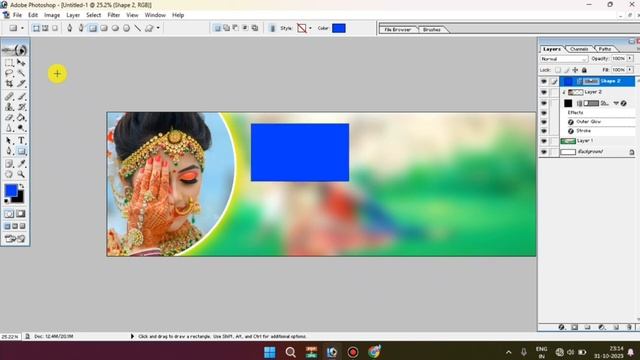Click the Jump to ImageReady button
The image size is (640, 360).
tap(15, 239)
